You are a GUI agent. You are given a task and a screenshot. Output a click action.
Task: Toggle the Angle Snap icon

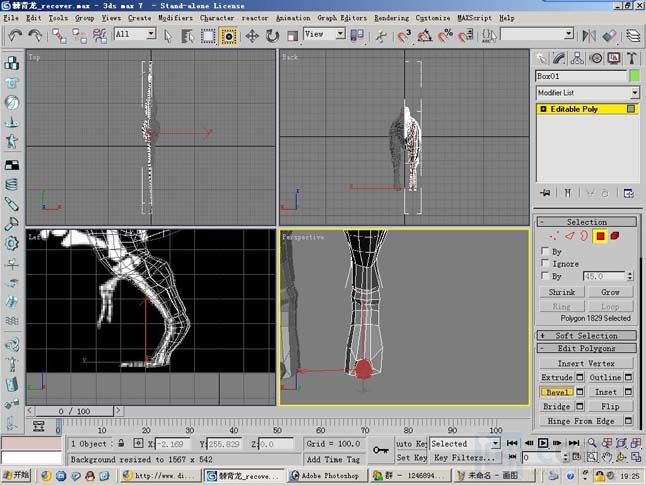click(x=425, y=36)
